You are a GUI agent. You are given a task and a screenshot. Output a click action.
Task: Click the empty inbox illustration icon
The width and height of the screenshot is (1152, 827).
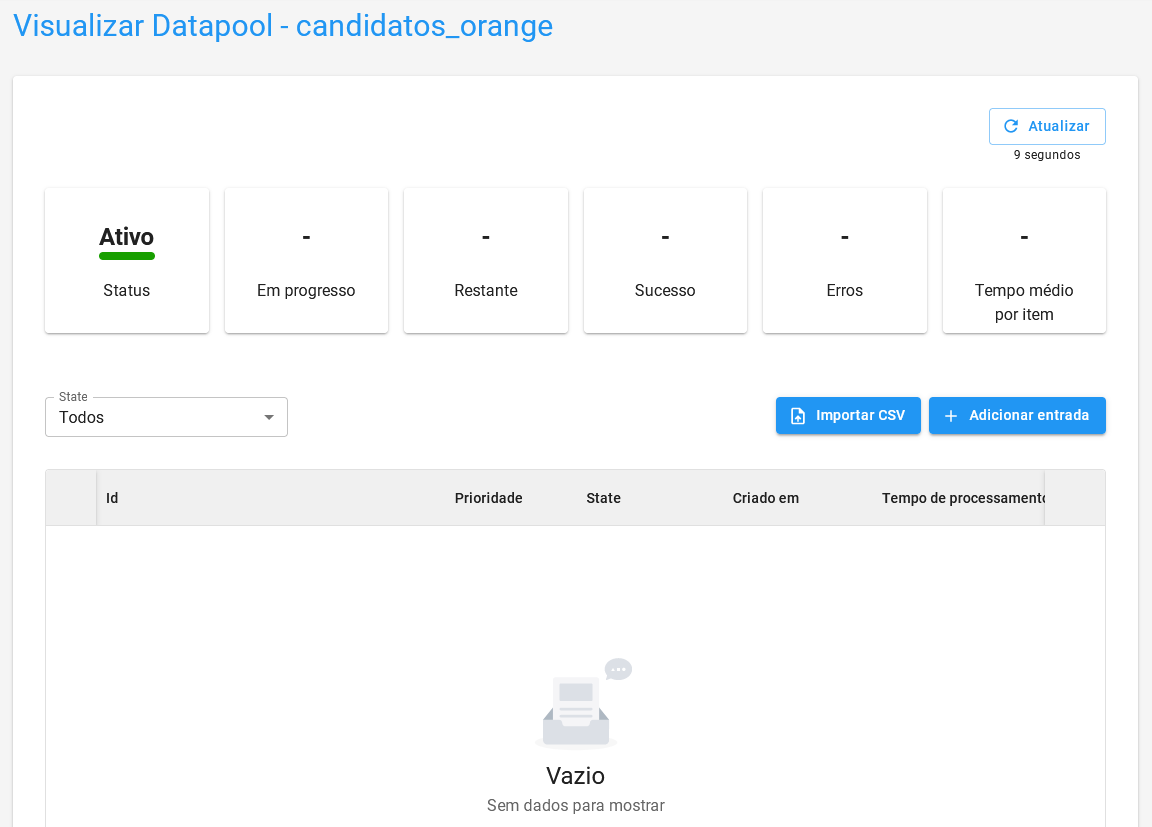tap(575, 712)
